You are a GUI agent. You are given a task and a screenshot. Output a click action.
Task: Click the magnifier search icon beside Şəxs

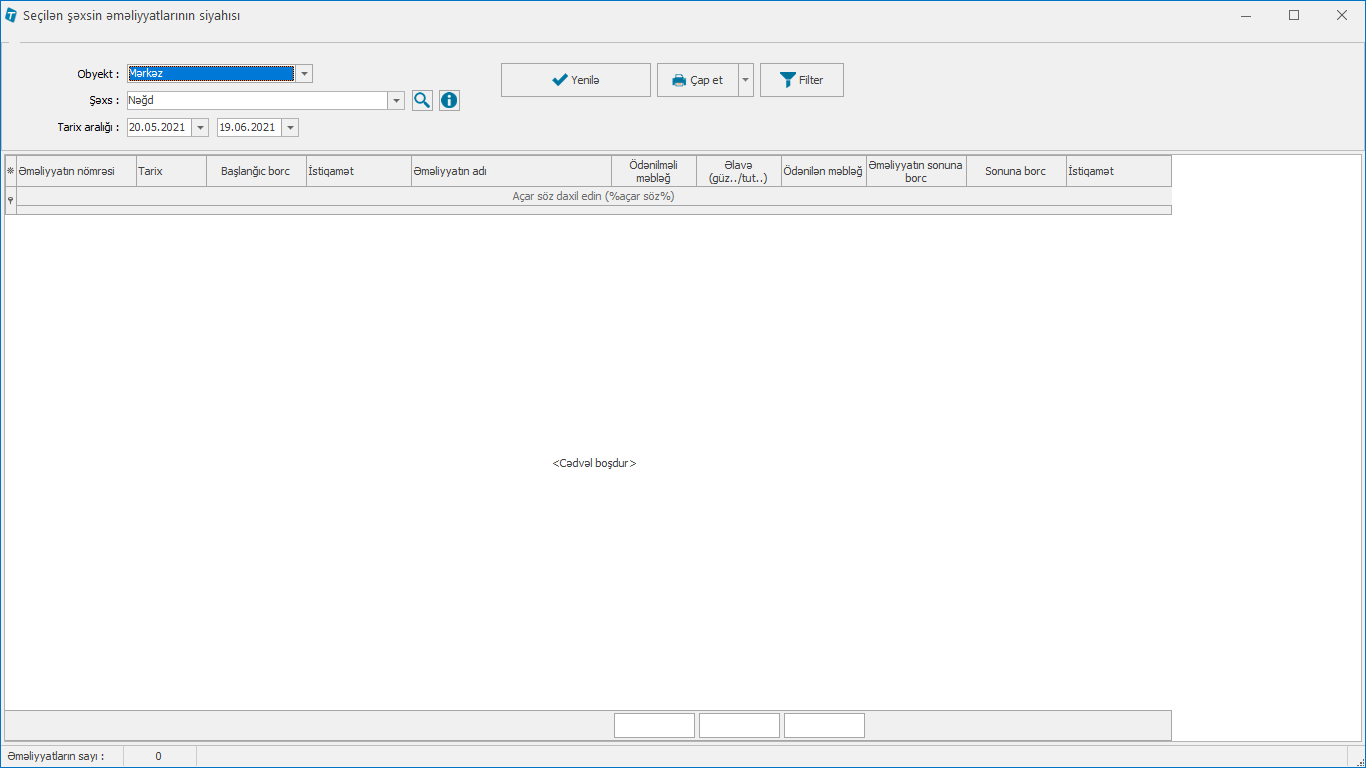coord(422,100)
